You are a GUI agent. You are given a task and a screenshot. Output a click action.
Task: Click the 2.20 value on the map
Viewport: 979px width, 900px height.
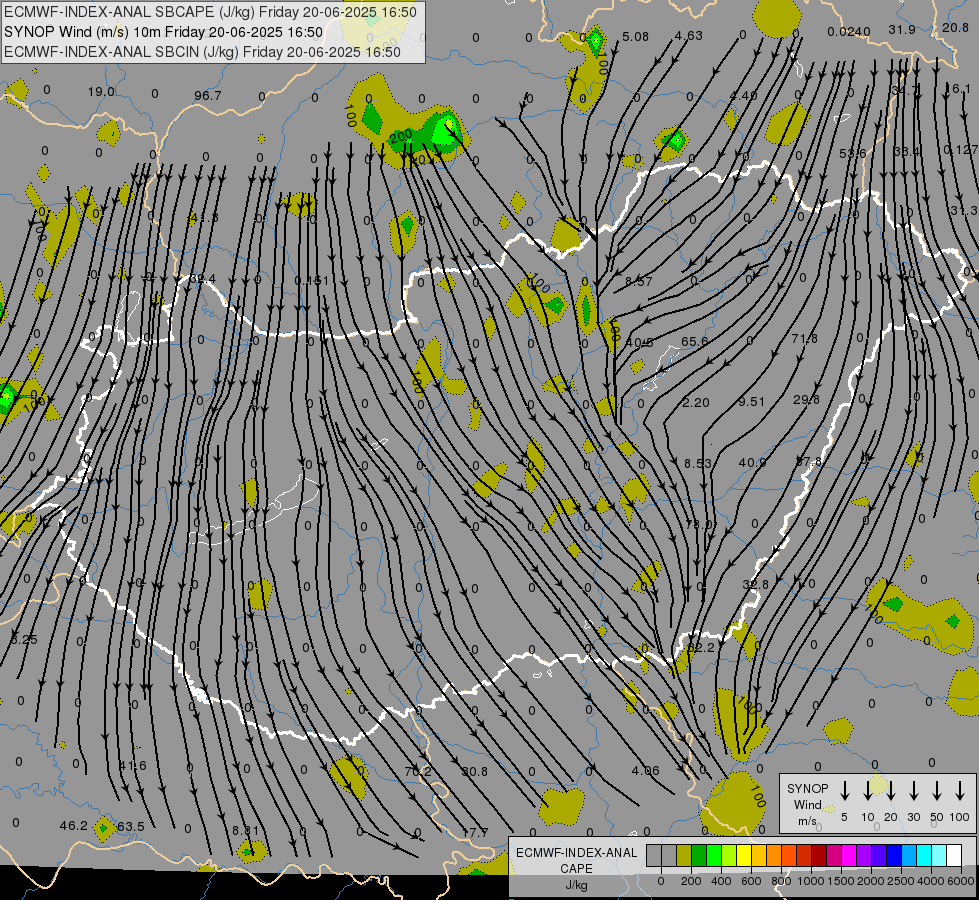coord(696,403)
